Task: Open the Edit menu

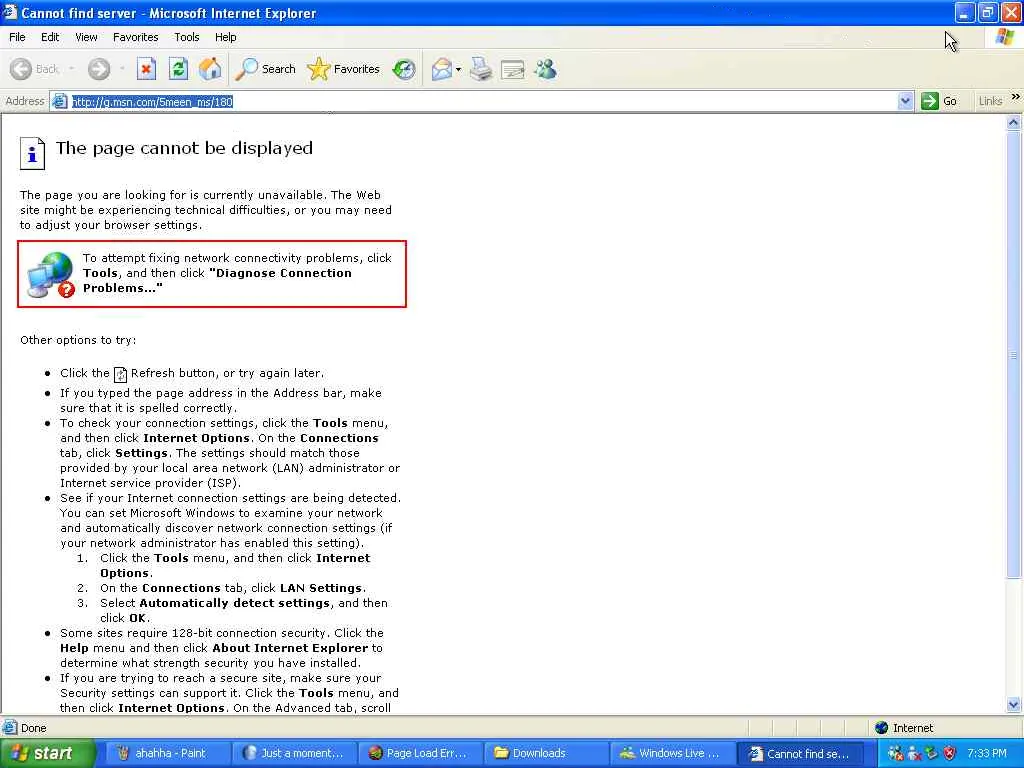Action: coord(50,37)
